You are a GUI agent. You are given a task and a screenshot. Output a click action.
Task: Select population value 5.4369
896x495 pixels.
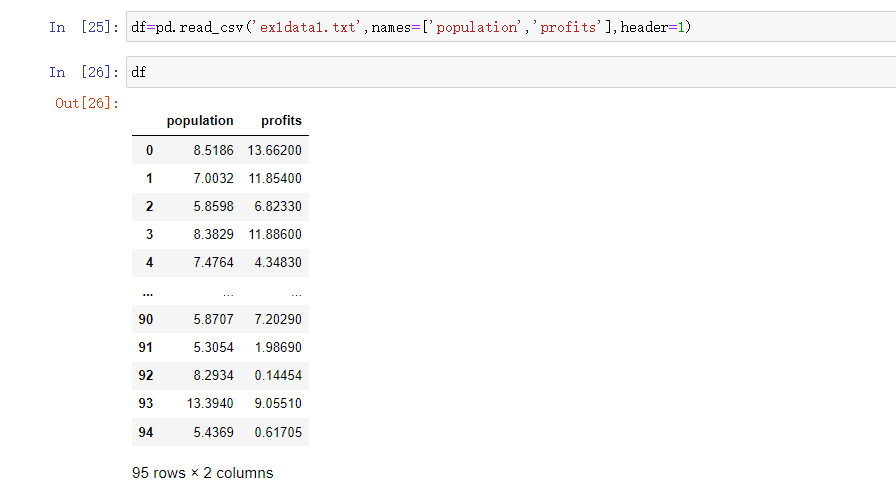click(213, 433)
